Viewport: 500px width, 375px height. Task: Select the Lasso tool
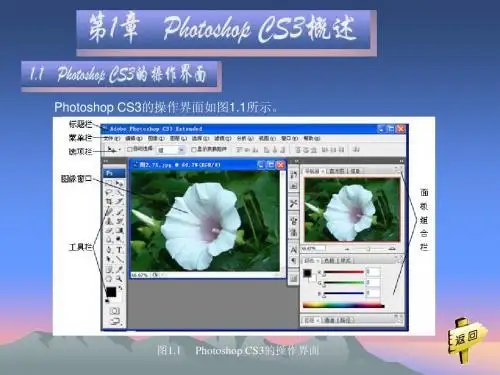click(109, 192)
